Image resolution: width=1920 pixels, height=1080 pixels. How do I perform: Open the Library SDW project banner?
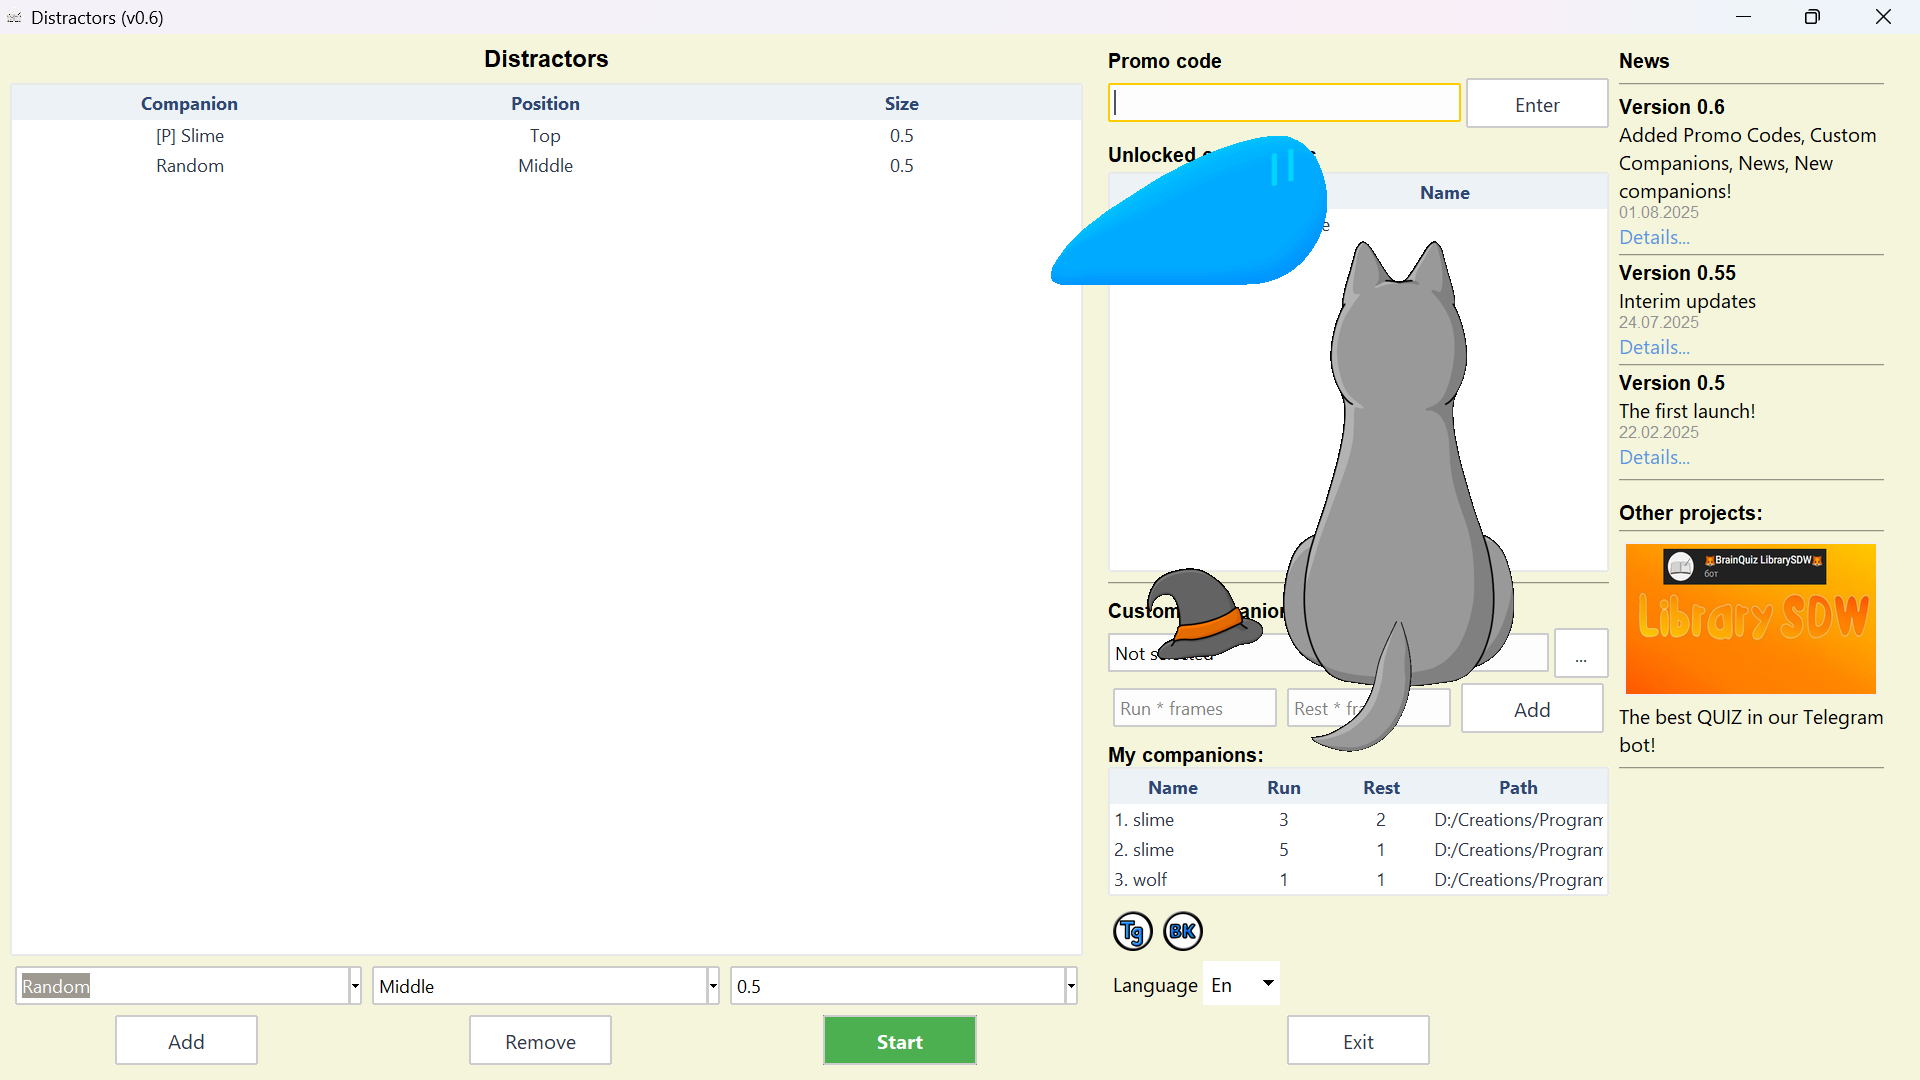(x=1750, y=619)
